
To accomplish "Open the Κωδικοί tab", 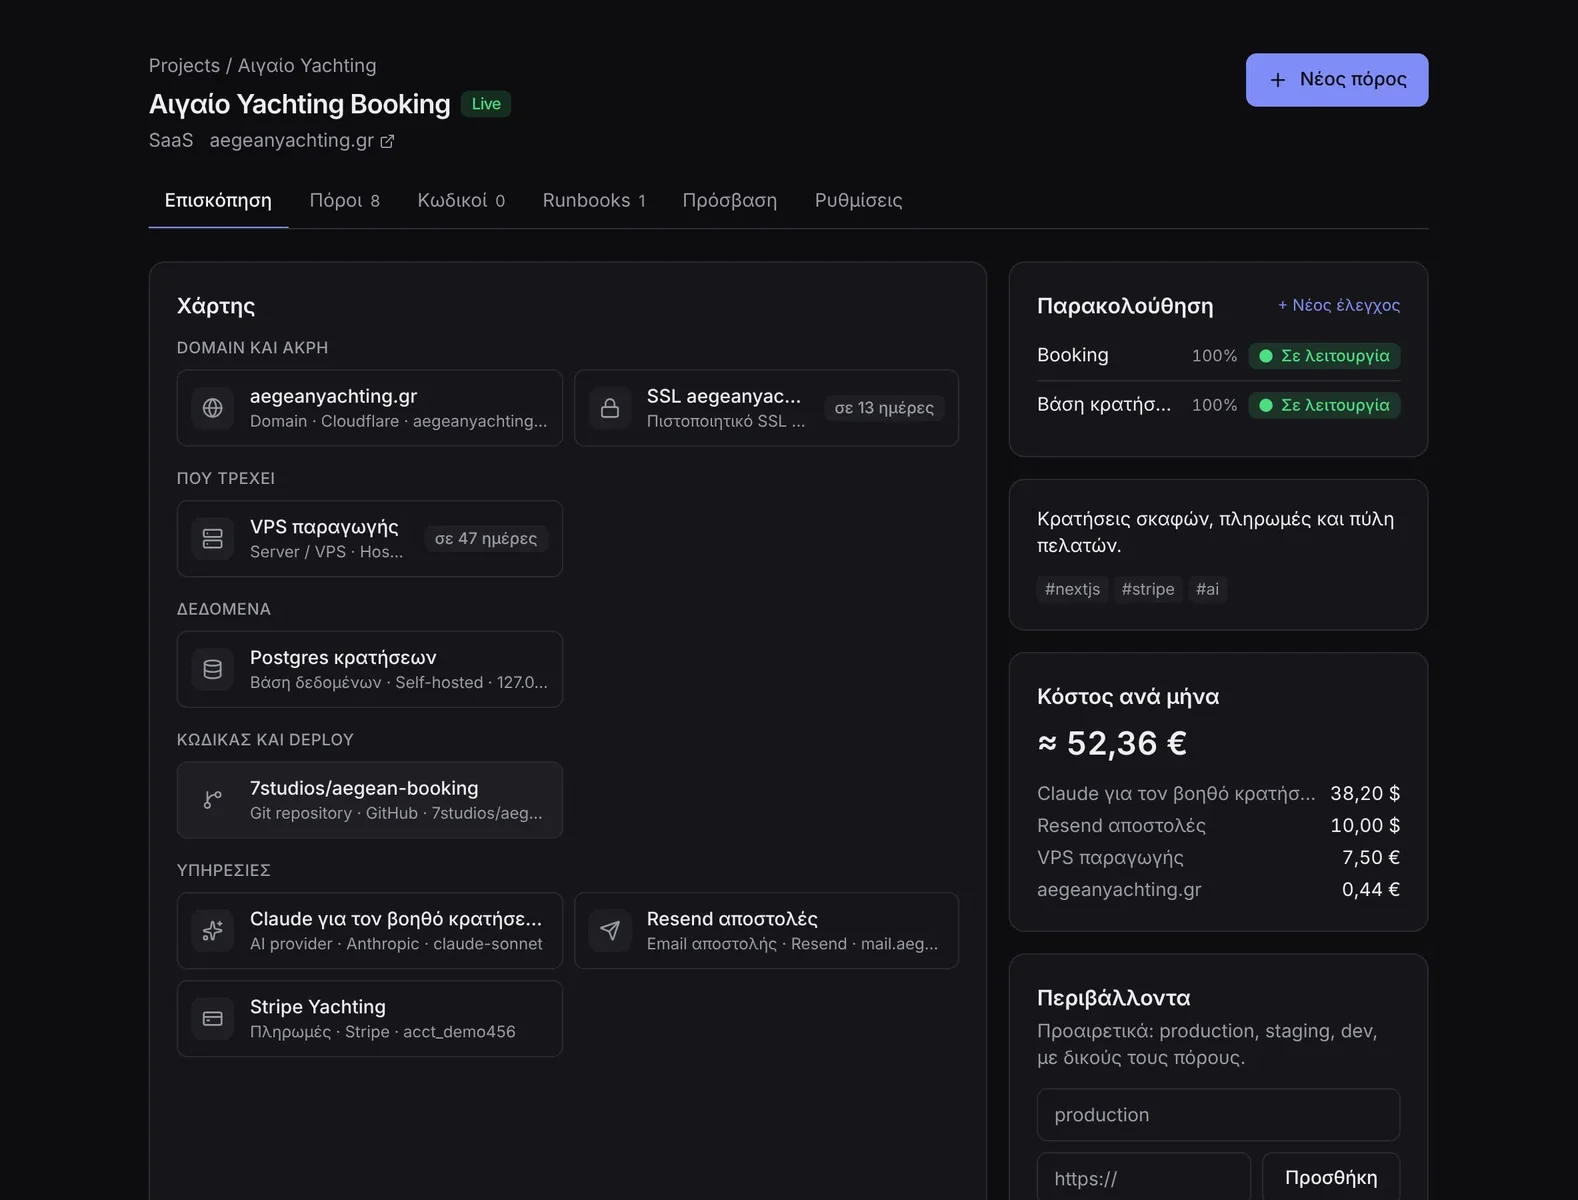I will (x=461, y=200).
